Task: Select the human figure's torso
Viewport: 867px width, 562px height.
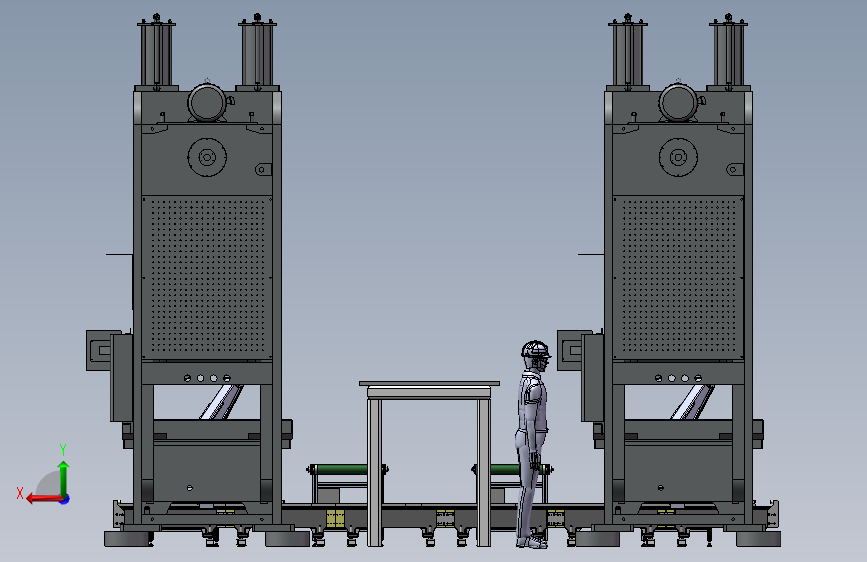Action: (x=532, y=401)
